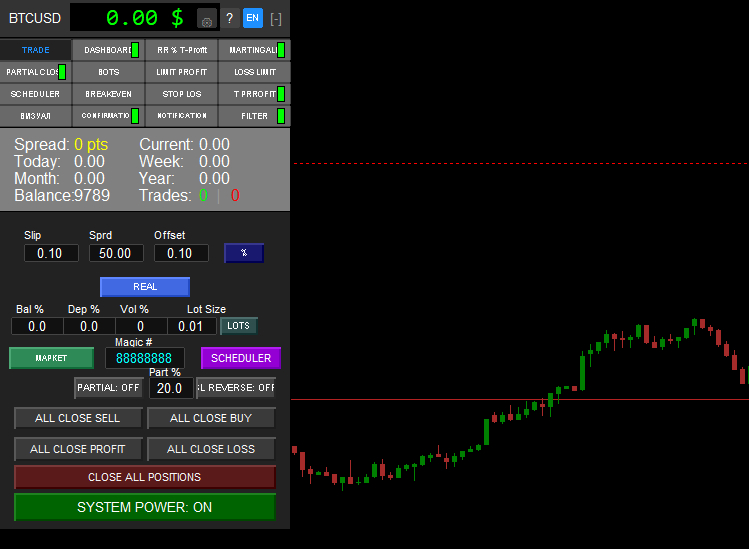Image resolution: width=749 pixels, height=549 pixels.
Task: Toggle the CONFIRMATION green status indicator
Action: pyautogui.click(x=135, y=116)
